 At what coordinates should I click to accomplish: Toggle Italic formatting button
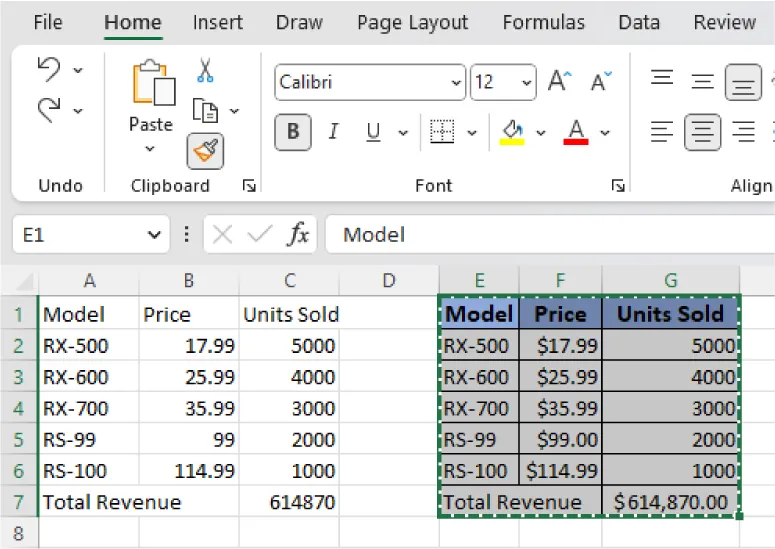coord(333,132)
